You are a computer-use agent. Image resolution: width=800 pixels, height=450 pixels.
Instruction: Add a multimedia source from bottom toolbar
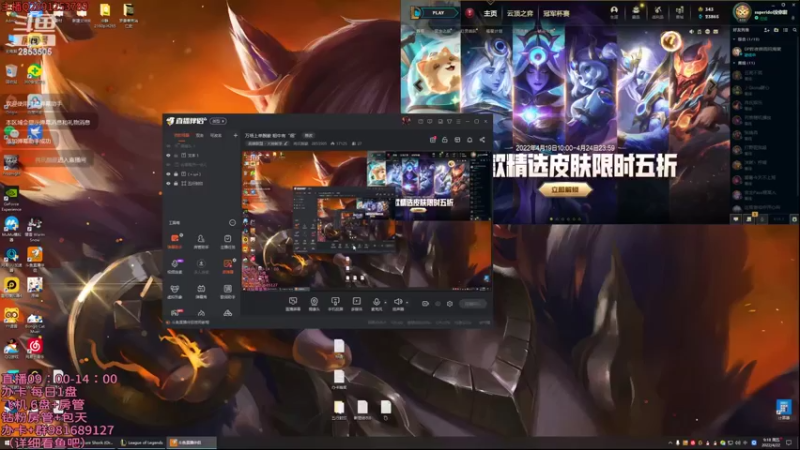pyautogui.click(x=357, y=304)
